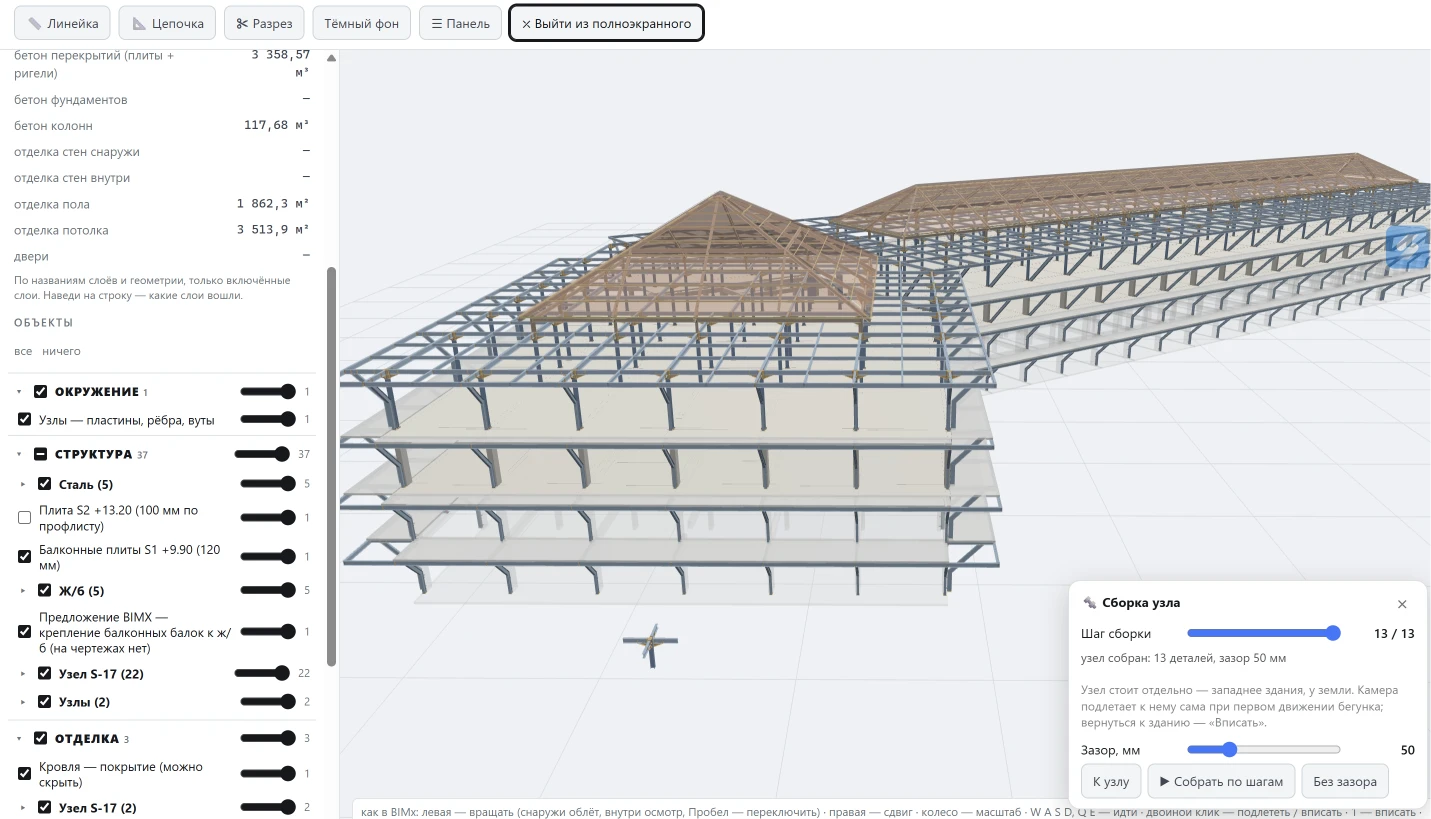Click the Без зазора button
The width and height of the screenshot is (1431, 819).
pyautogui.click(x=1345, y=781)
